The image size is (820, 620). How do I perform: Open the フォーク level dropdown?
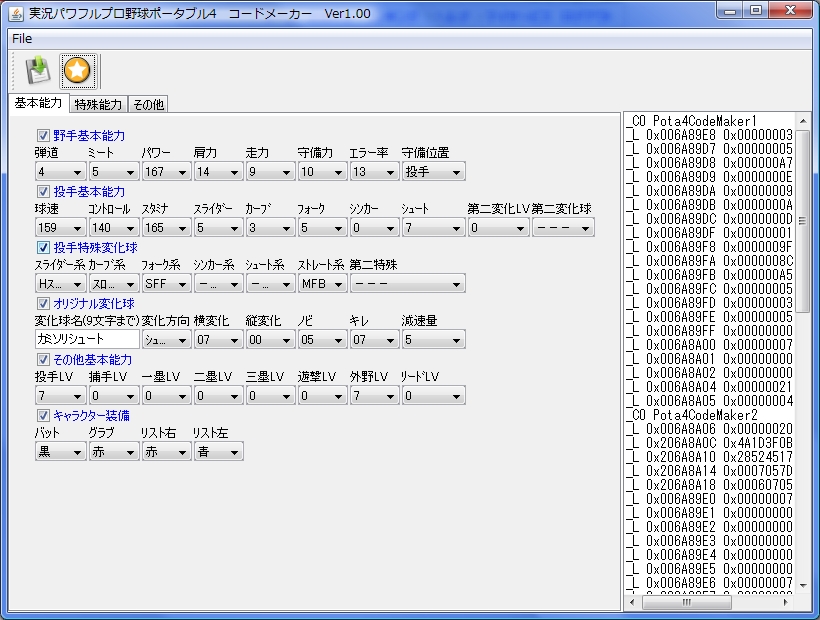[322, 227]
